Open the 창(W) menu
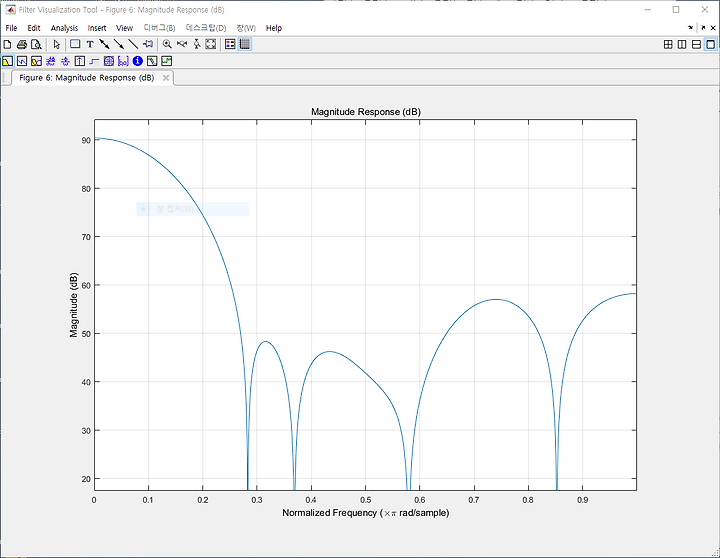720x558 pixels. click(246, 28)
